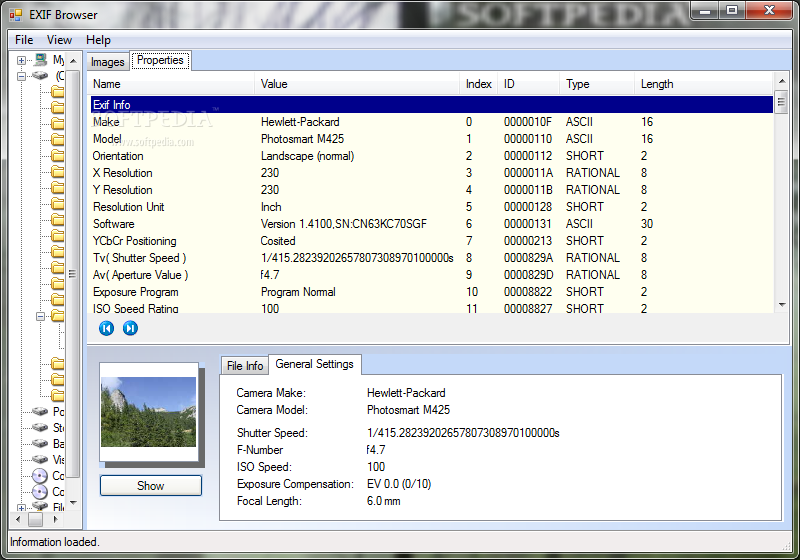Select the 'St' drive in the folder tree
The width and height of the screenshot is (800, 560).
40,427
